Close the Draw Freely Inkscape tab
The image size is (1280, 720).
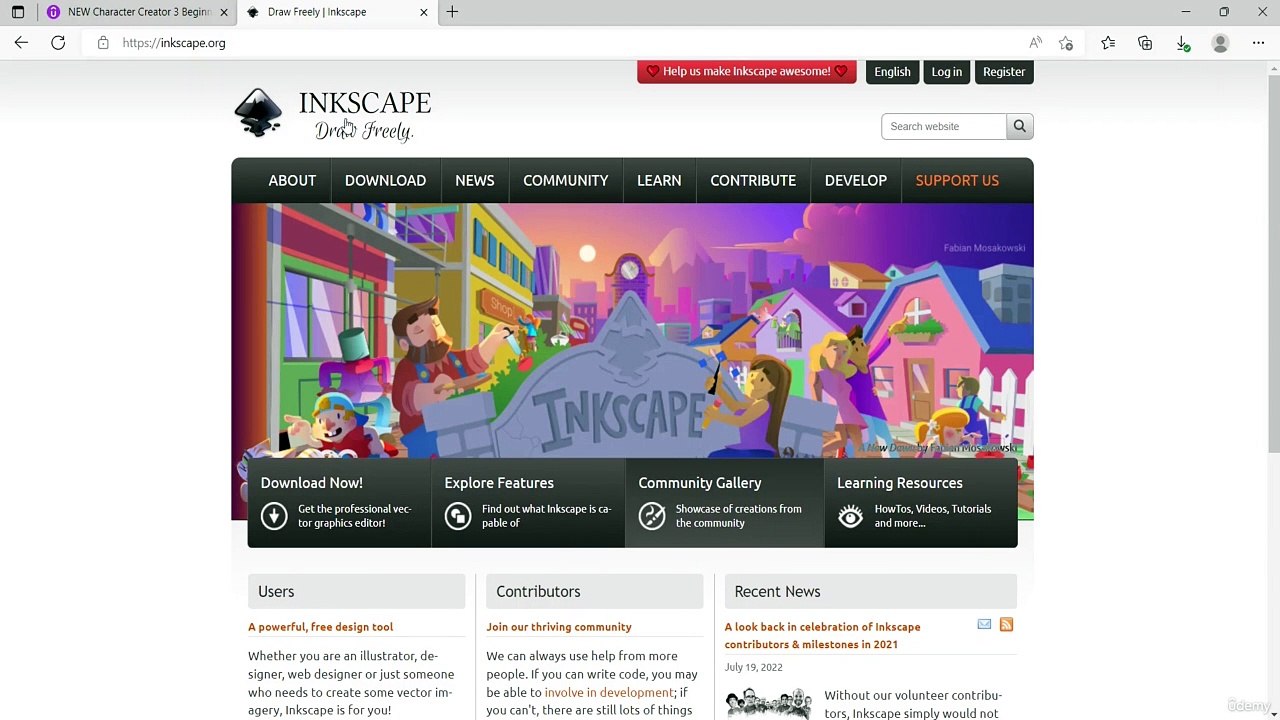coord(424,12)
